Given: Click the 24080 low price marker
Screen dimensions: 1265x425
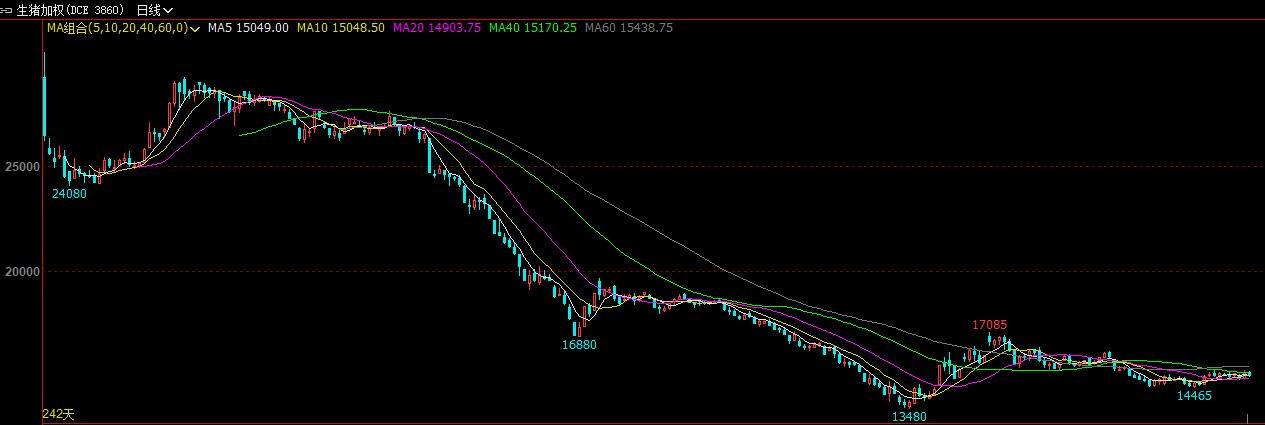Looking at the screenshot, I should pyautogui.click(x=69, y=194).
